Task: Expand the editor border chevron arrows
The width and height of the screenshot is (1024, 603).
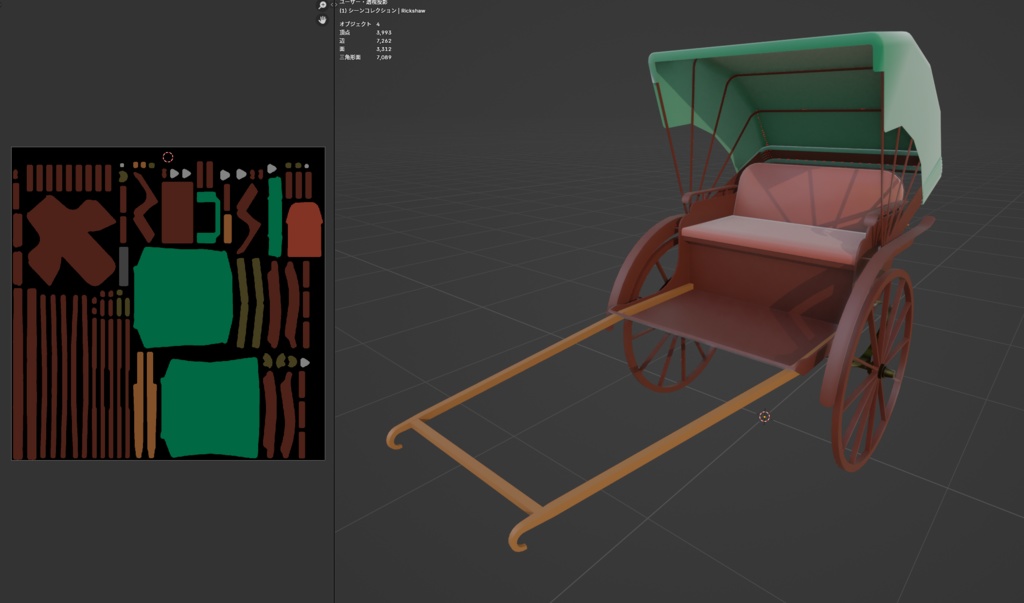Action: point(334,5)
